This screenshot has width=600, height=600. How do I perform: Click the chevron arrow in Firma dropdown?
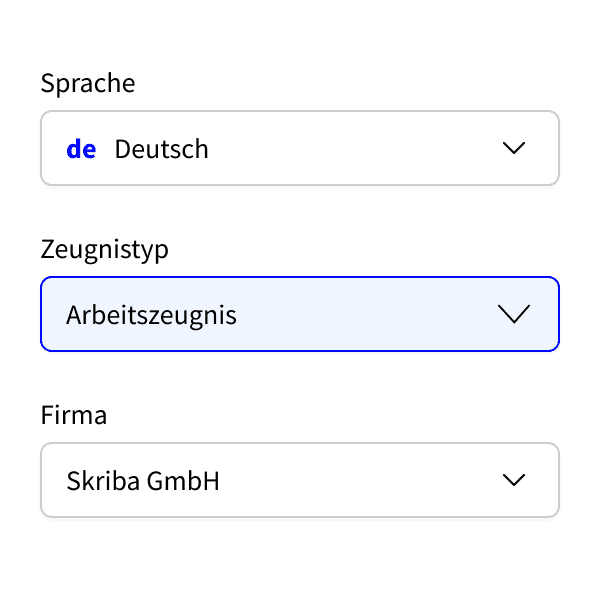click(x=514, y=480)
